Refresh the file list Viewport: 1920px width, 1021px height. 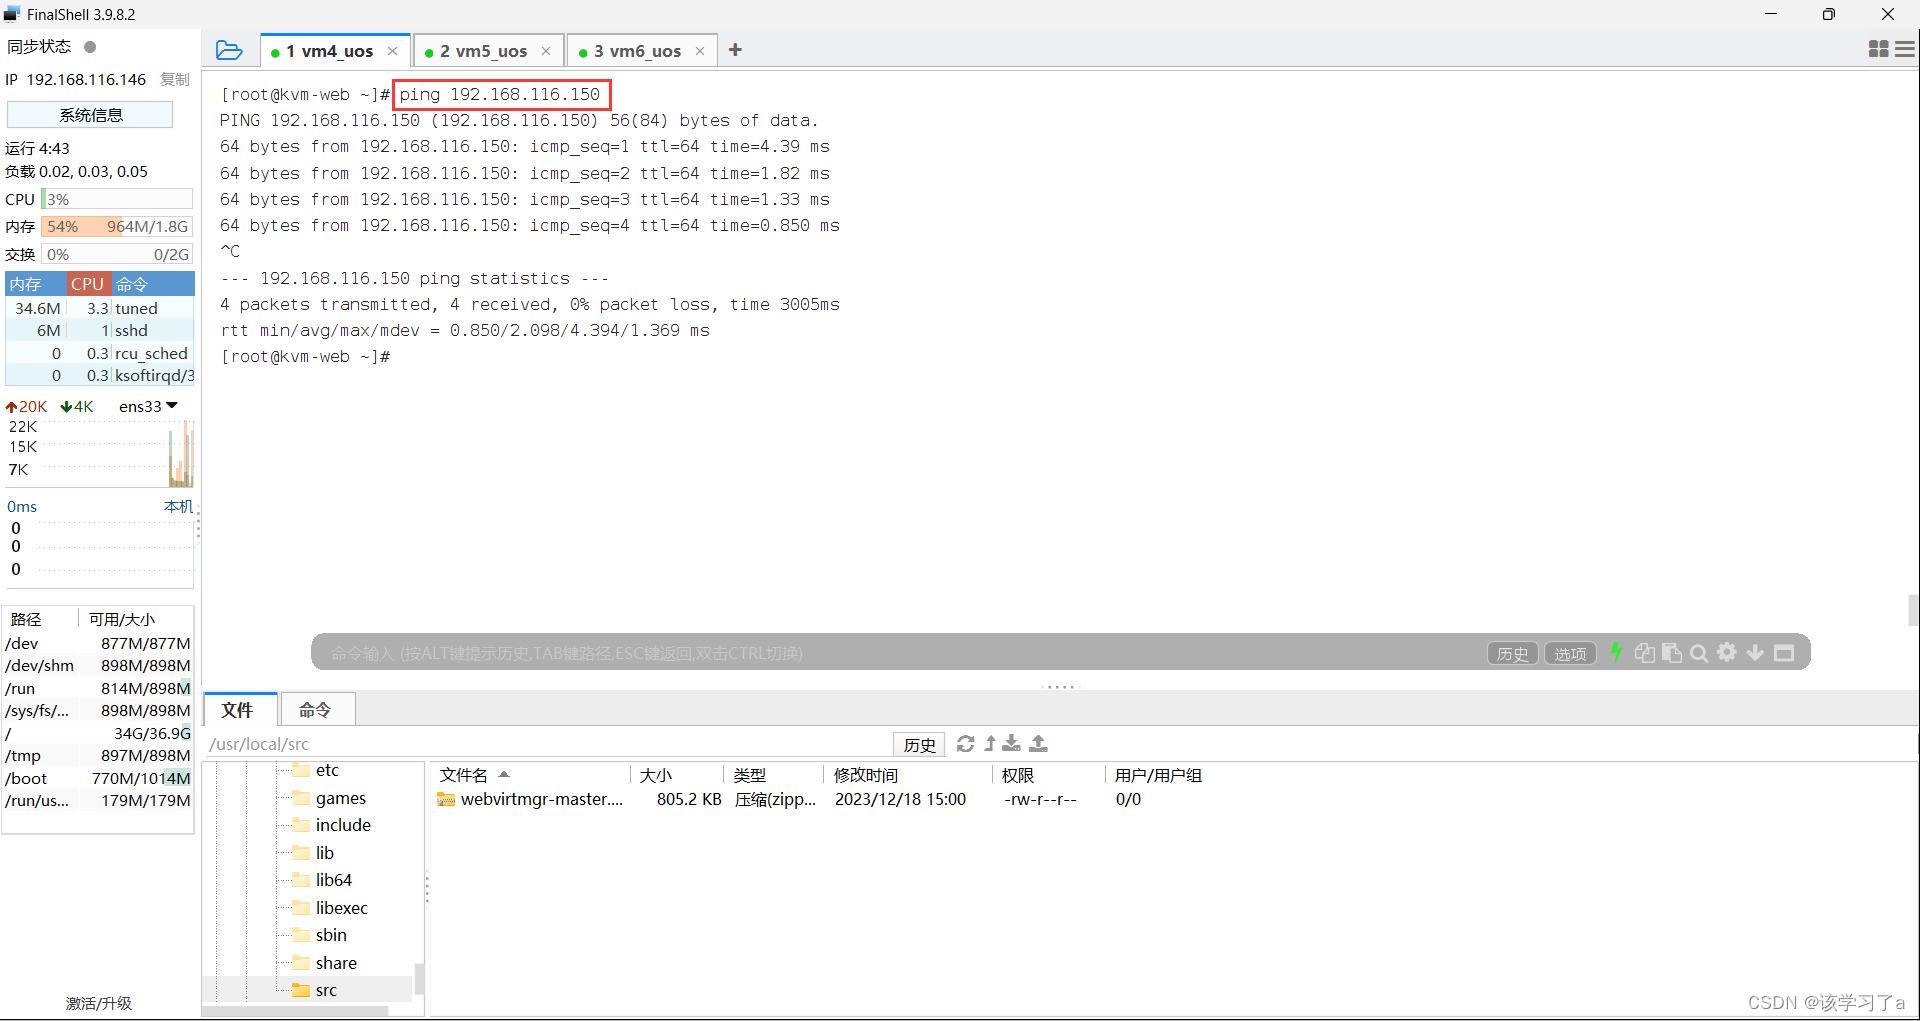tap(965, 743)
